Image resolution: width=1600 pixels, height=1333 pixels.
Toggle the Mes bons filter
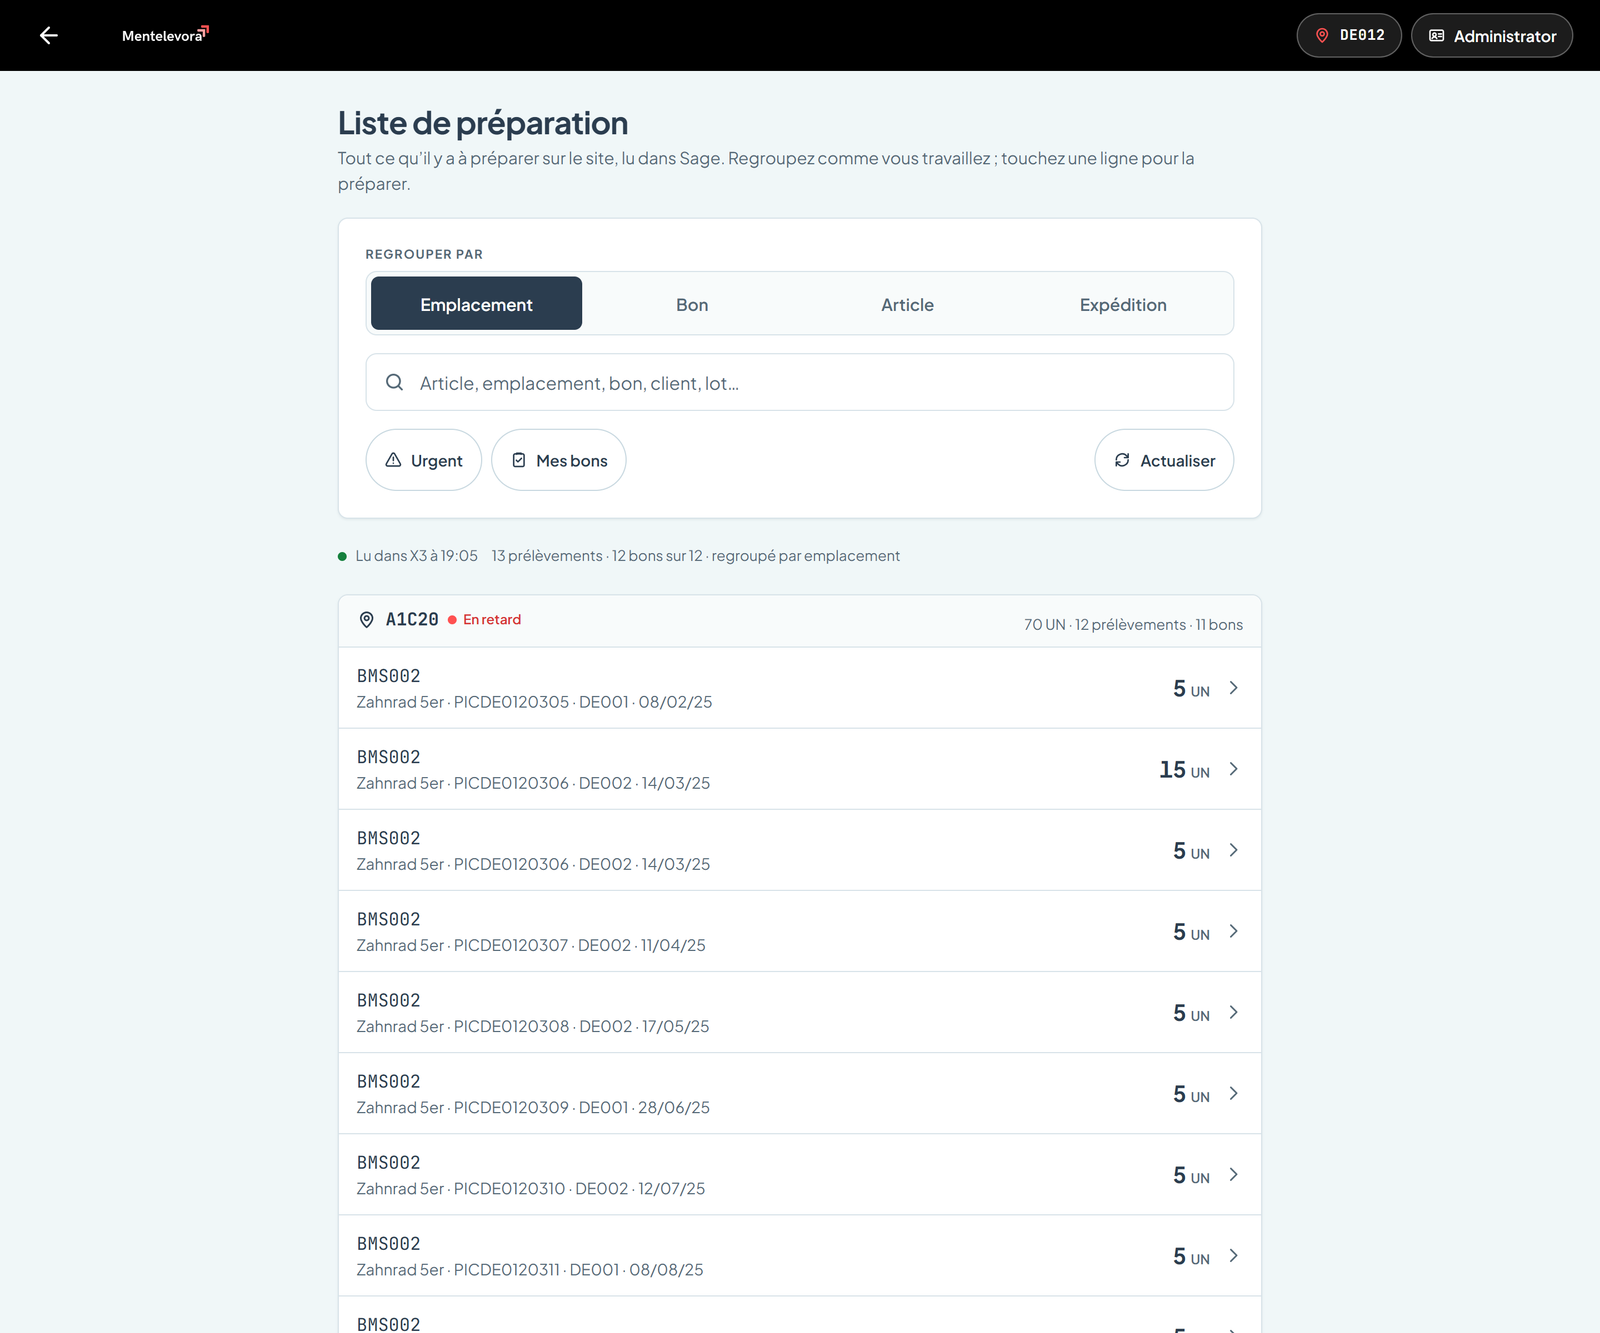tap(559, 460)
